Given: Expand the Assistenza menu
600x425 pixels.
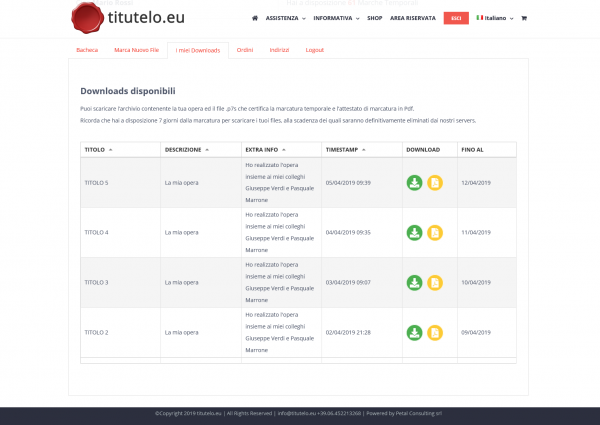Looking at the screenshot, I should [x=285, y=18].
